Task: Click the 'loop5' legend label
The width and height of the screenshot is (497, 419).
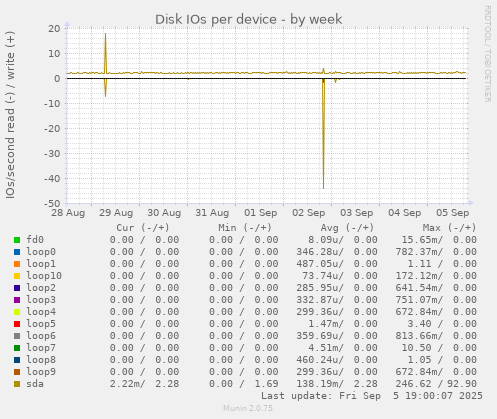Action: point(41,324)
